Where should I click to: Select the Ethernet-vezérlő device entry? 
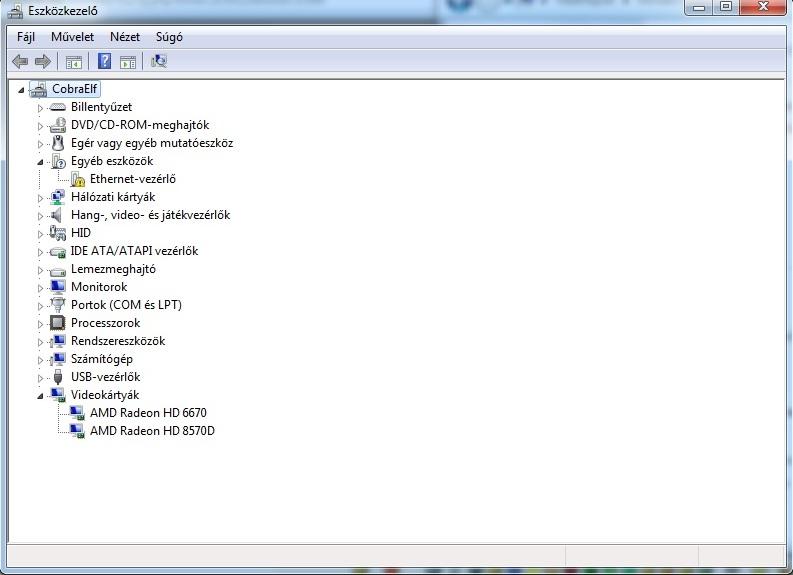[133, 179]
